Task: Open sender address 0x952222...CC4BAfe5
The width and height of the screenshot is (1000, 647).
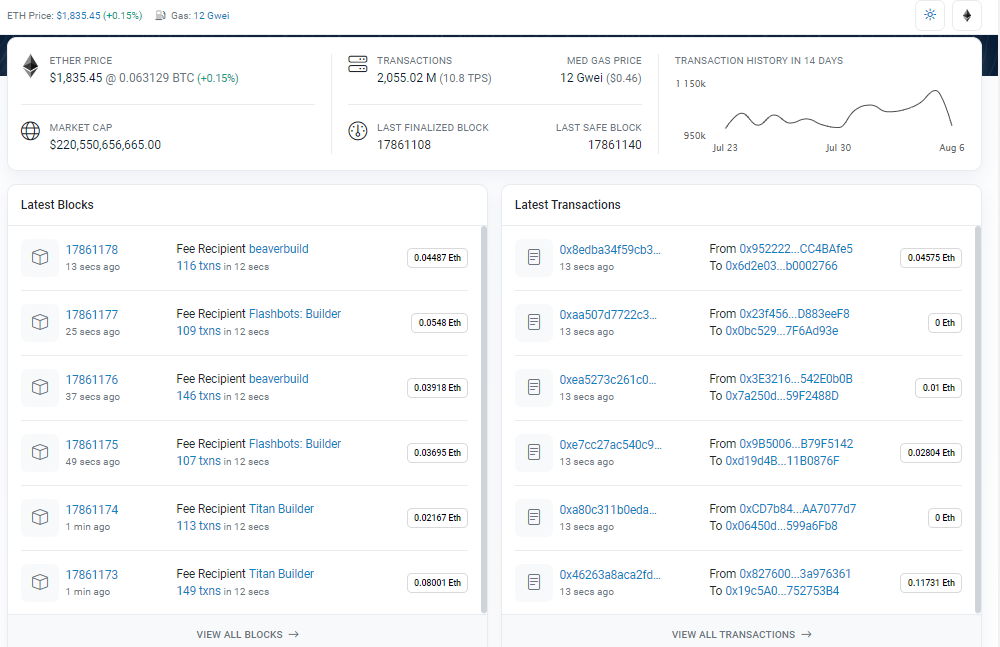Action: point(796,249)
